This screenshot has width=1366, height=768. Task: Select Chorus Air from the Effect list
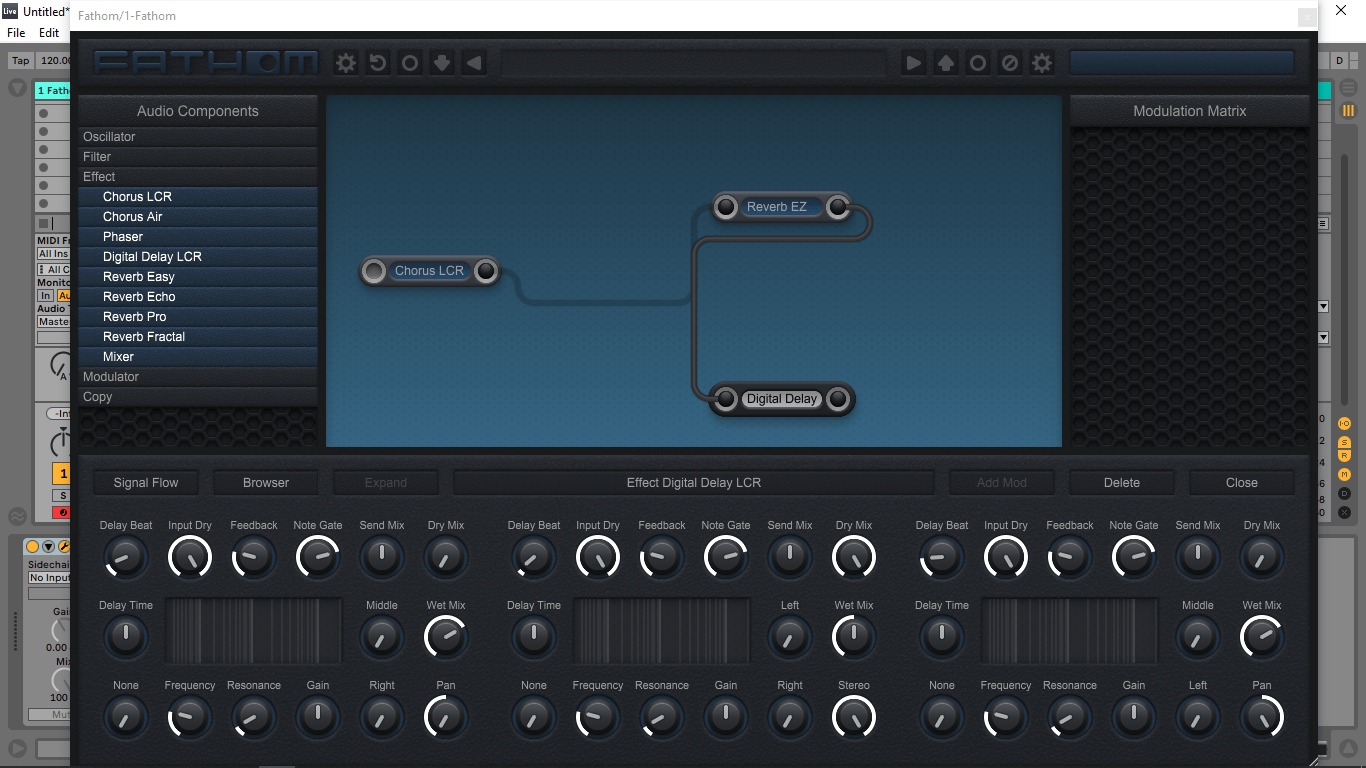198,217
